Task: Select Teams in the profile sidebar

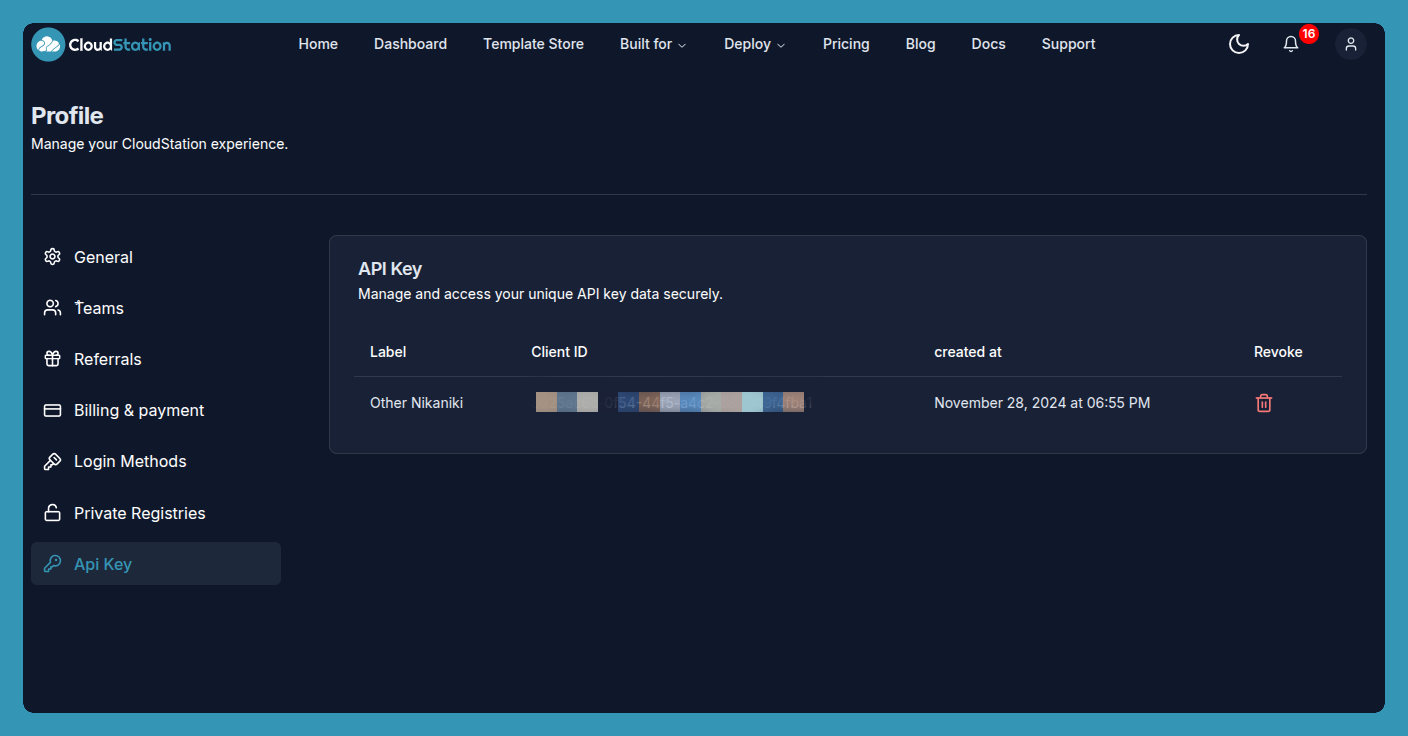Action: (x=156, y=308)
